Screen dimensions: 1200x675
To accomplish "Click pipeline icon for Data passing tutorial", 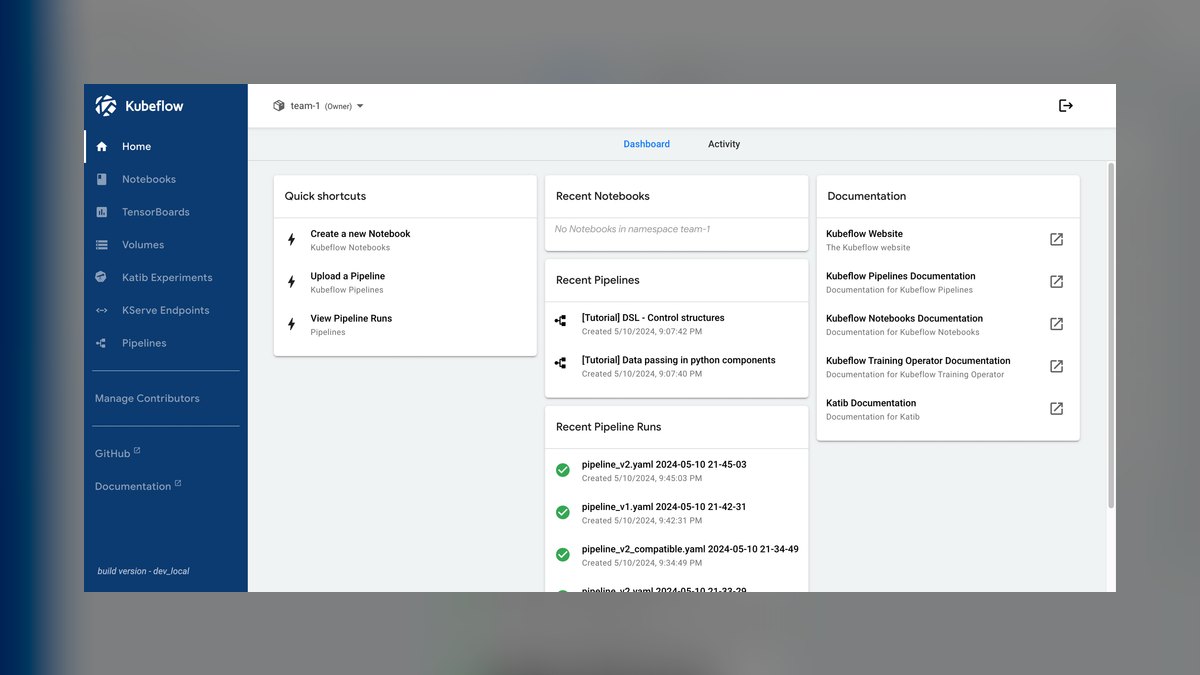I will [x=560, y=363].
